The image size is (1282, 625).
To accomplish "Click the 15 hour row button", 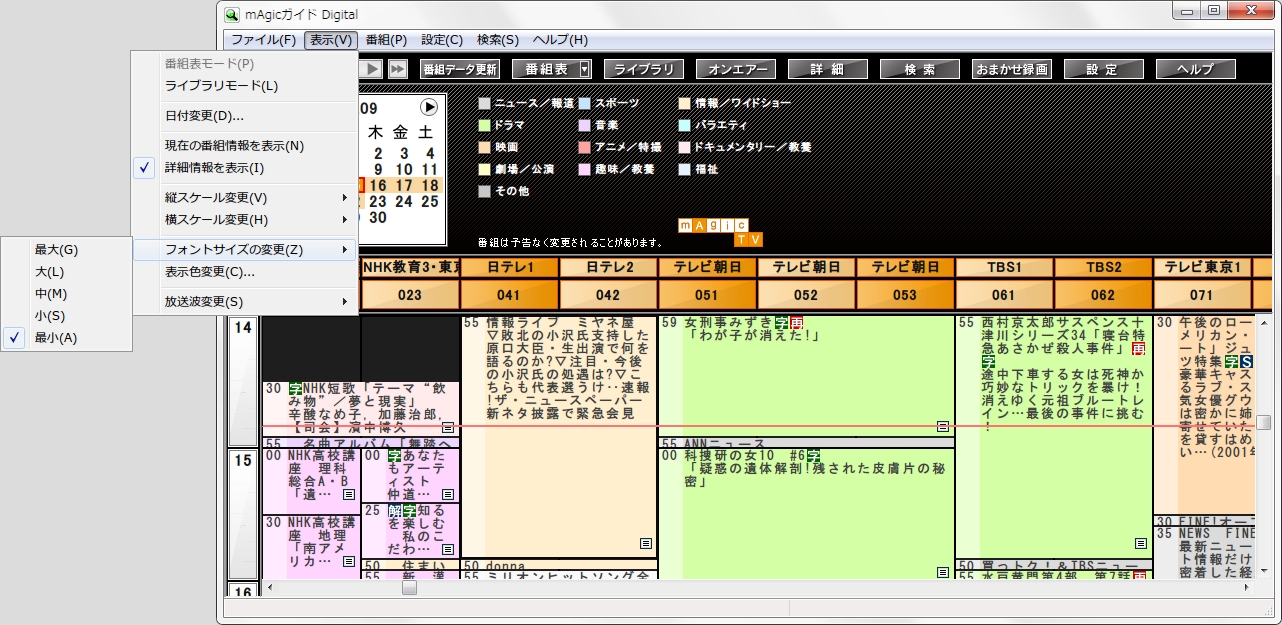I will point(243,514).
